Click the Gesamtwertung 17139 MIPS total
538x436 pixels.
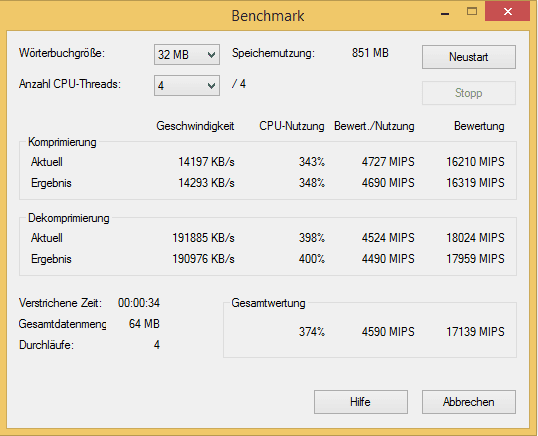tap(475, 332)
